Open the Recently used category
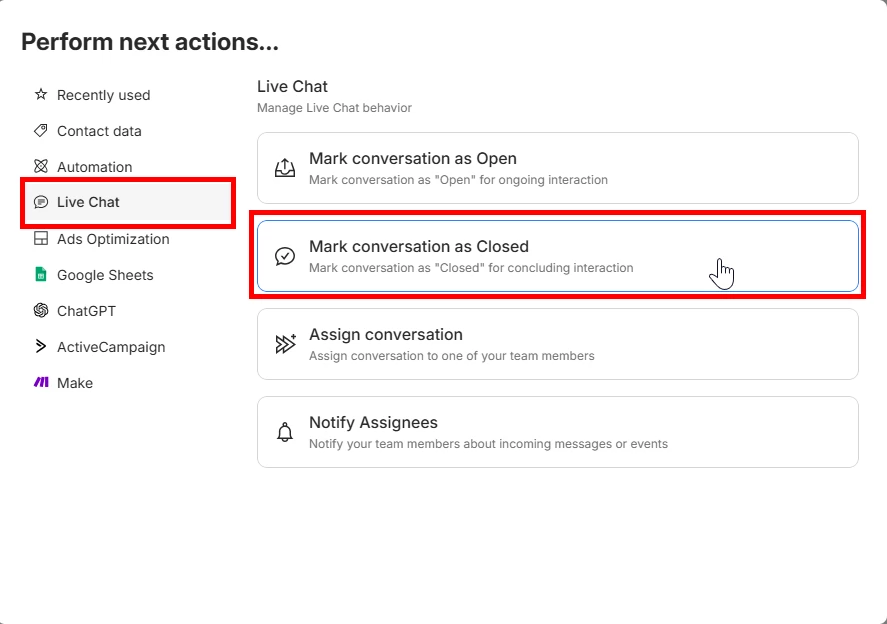The height and width of the screenshot is (624, 887). [x=103, y=95]
